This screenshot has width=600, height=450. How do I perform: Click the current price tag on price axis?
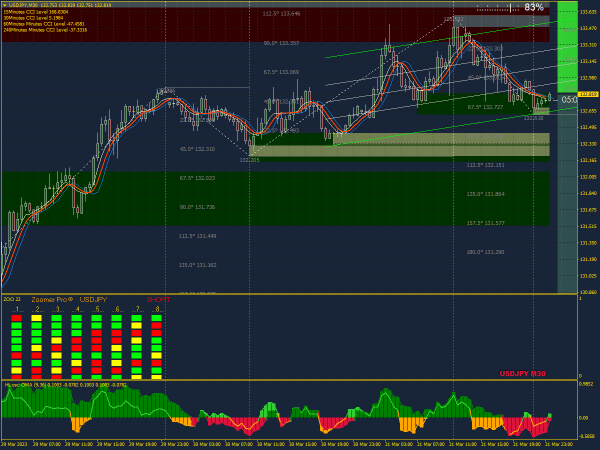(x=588, y=94)
